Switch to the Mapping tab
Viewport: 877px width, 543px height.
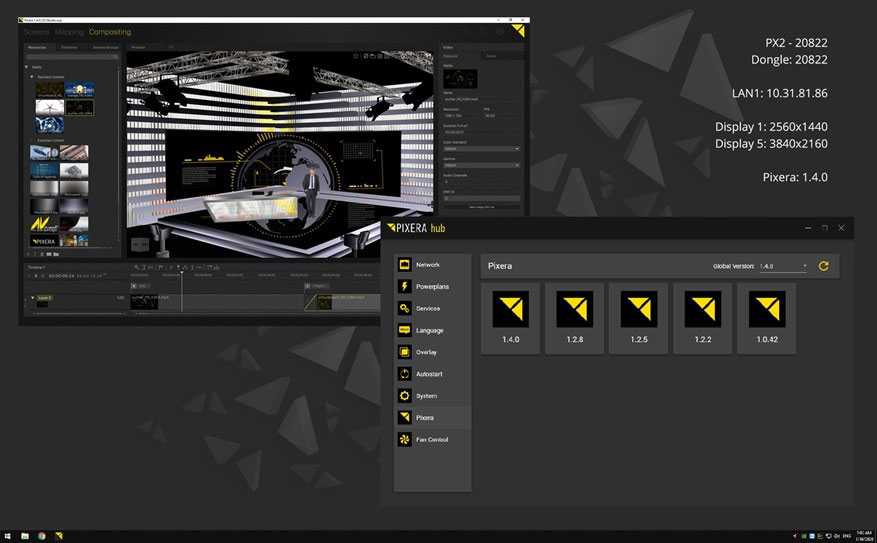(69, 32)
